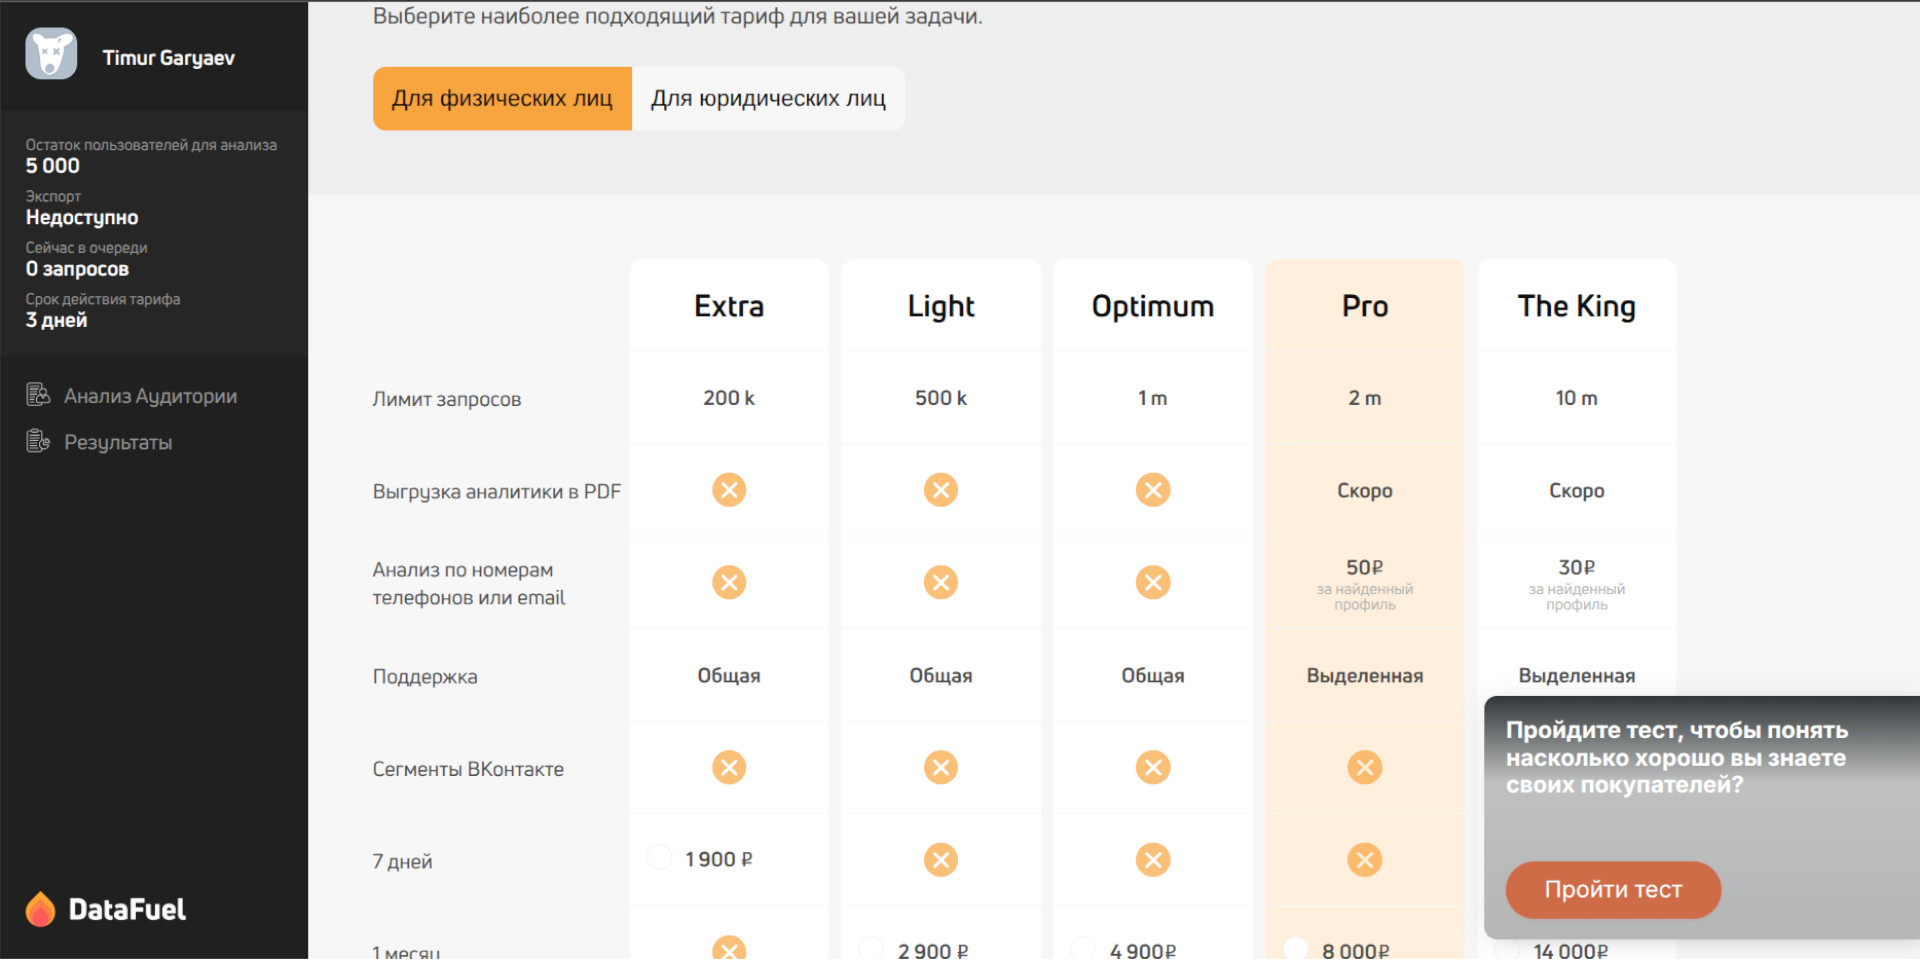Click Сегменты ВКонтакте cross icon under Optimum
Viewport: 1920px width, 960px height.
click(x=1152, y=768)
